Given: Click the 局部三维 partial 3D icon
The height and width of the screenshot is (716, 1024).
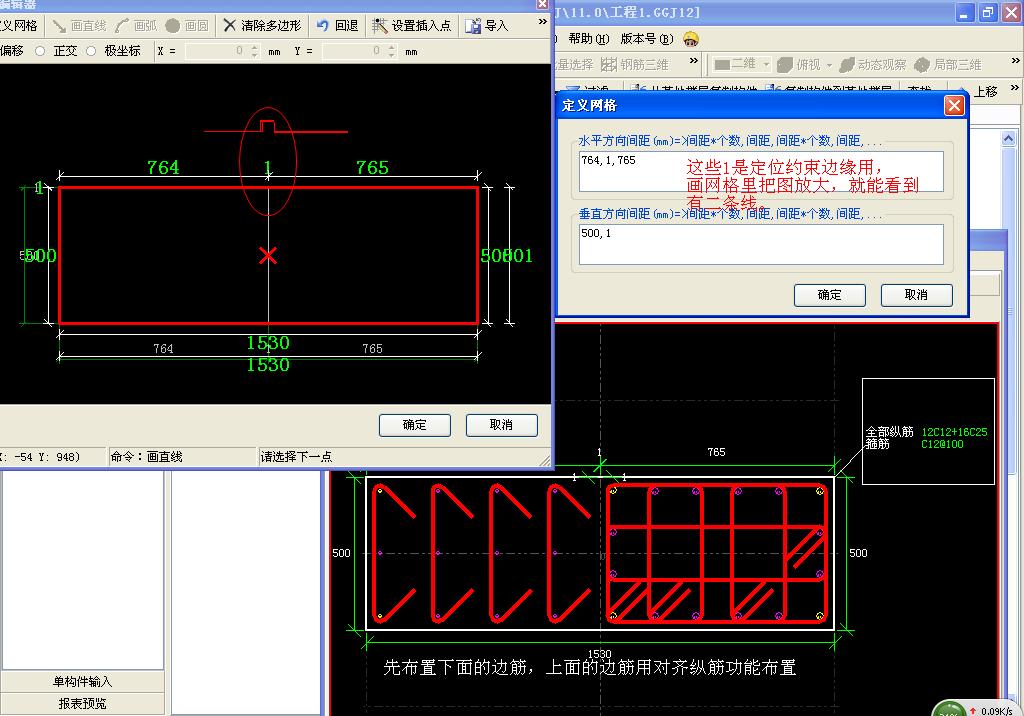Looking at the screenshot, I should (x=921, y=64).
